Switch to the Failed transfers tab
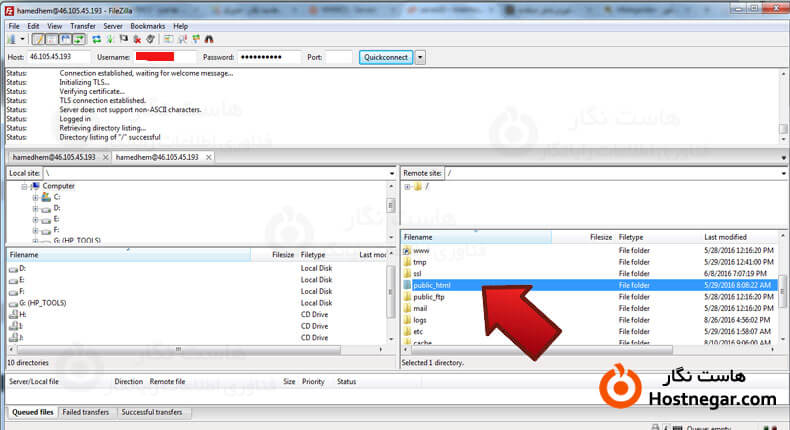 [x=86, y=412]
